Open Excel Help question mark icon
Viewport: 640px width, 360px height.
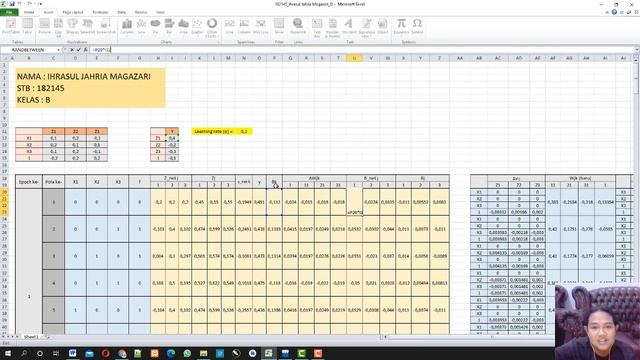(614, 12)
